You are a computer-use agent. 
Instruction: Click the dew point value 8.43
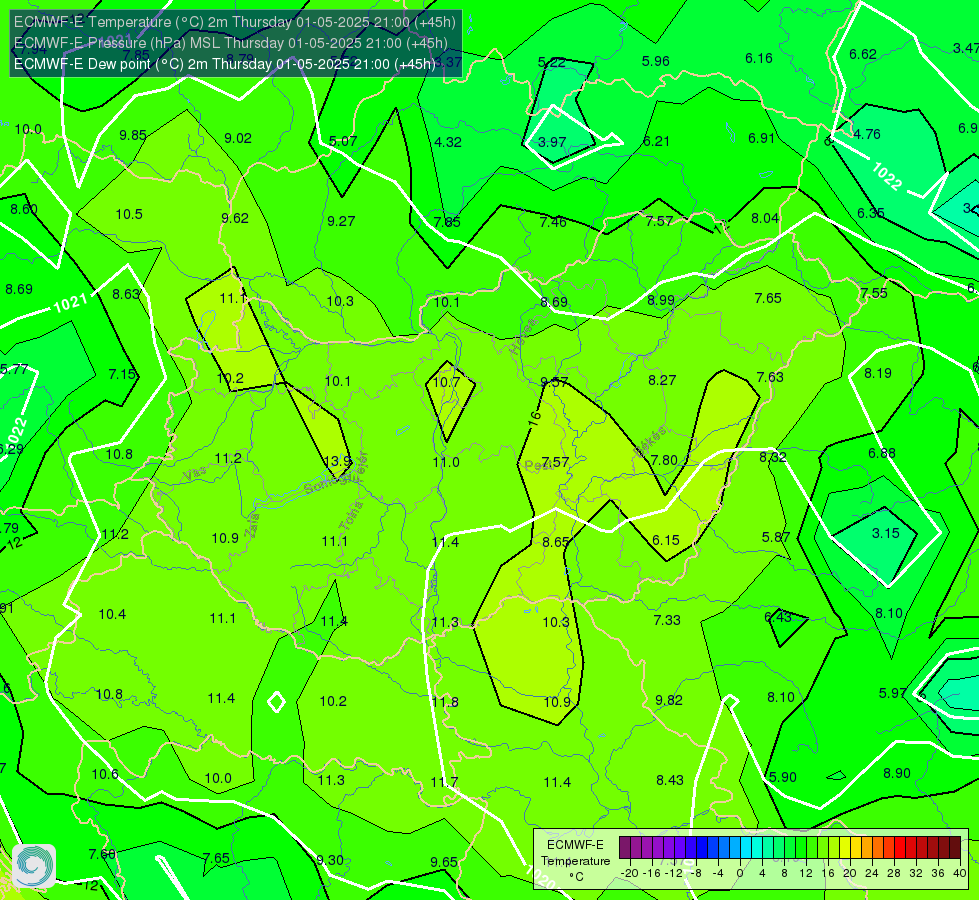click(x=670, y=780)
